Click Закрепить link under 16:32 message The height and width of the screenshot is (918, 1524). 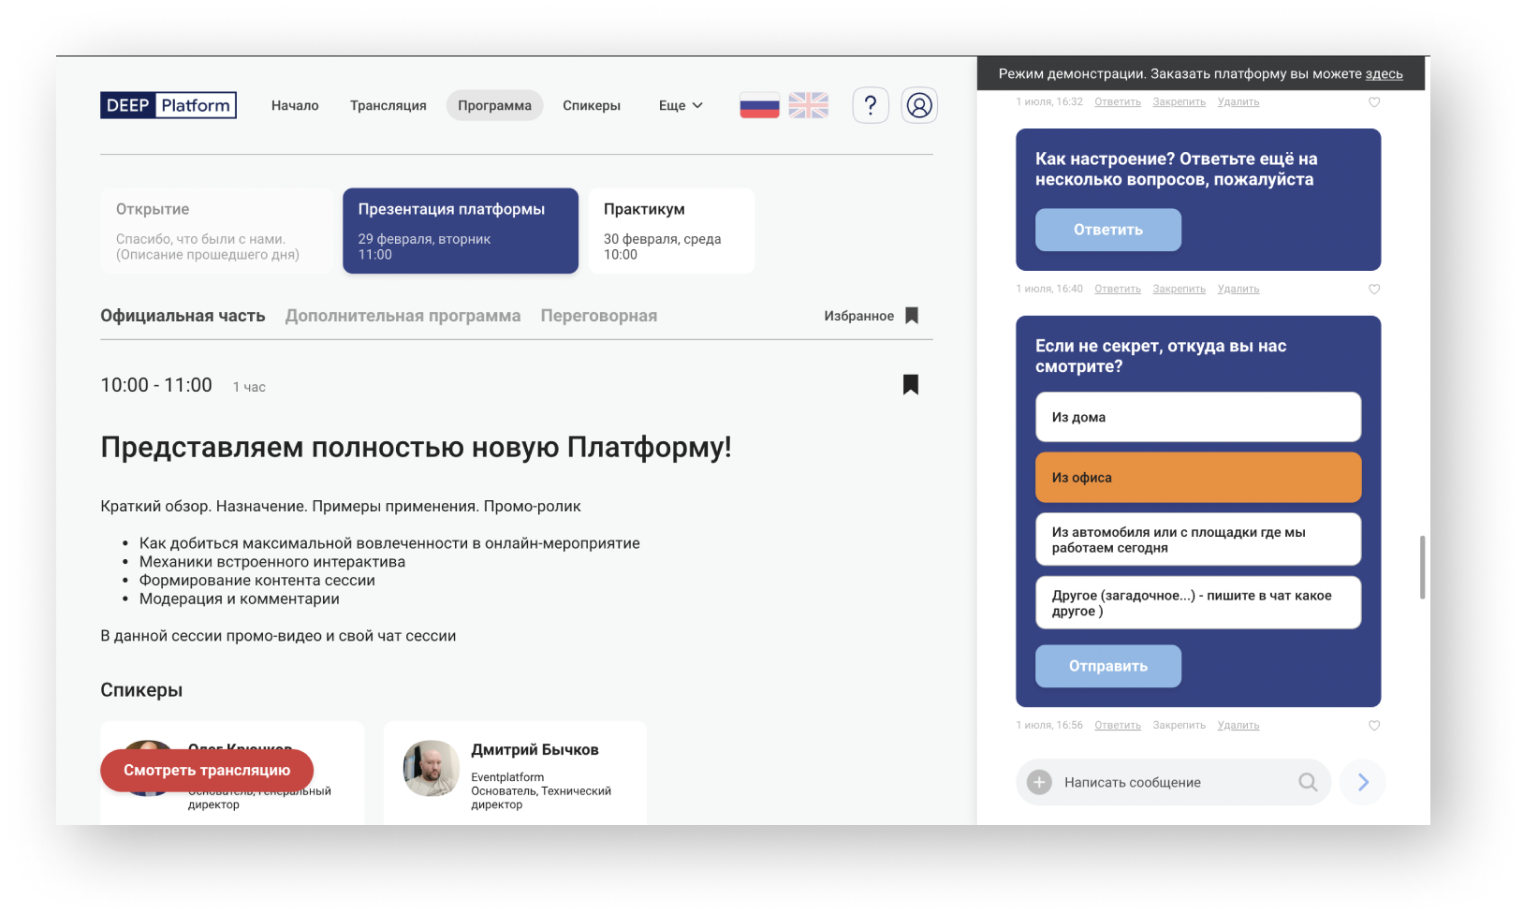click(1179, 102)
